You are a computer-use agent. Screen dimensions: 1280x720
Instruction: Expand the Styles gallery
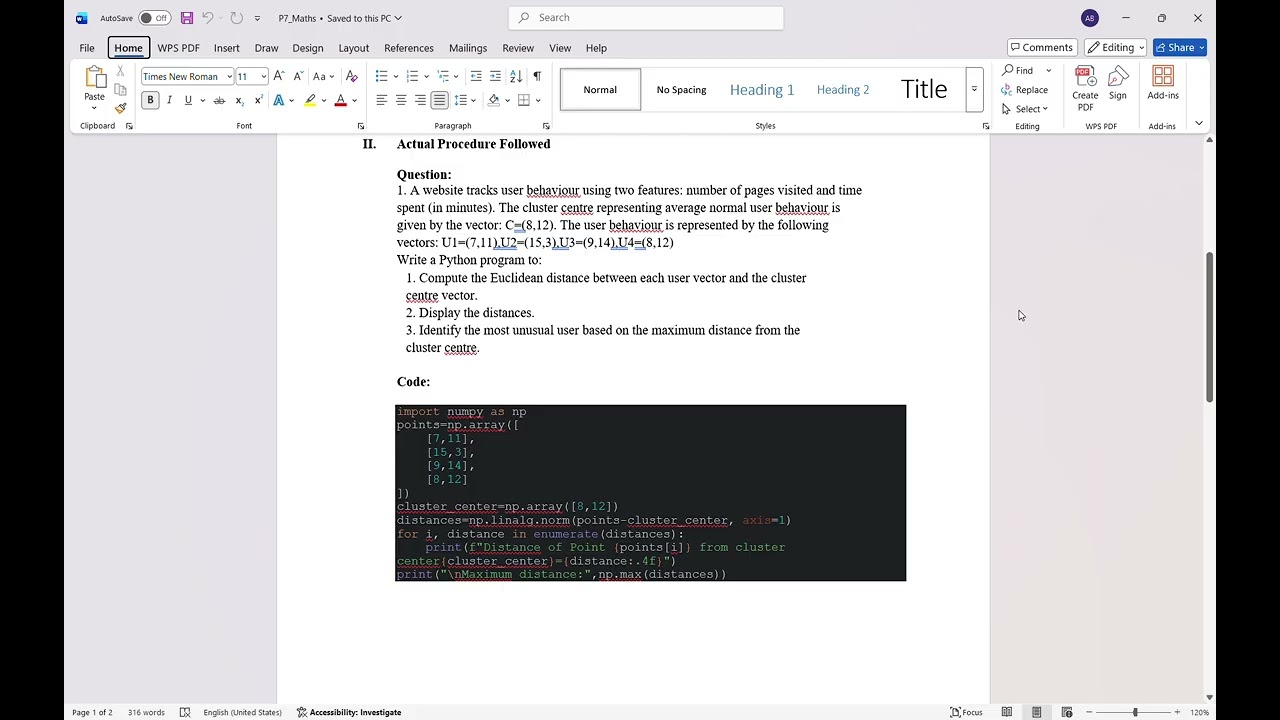tap(973, 89)
